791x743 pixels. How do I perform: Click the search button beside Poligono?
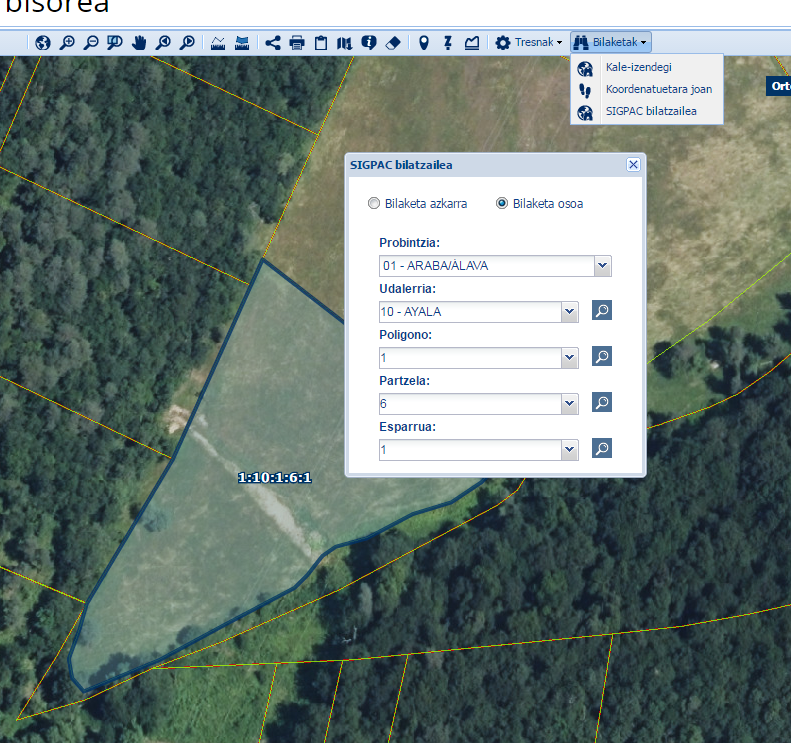click(601, 356)
